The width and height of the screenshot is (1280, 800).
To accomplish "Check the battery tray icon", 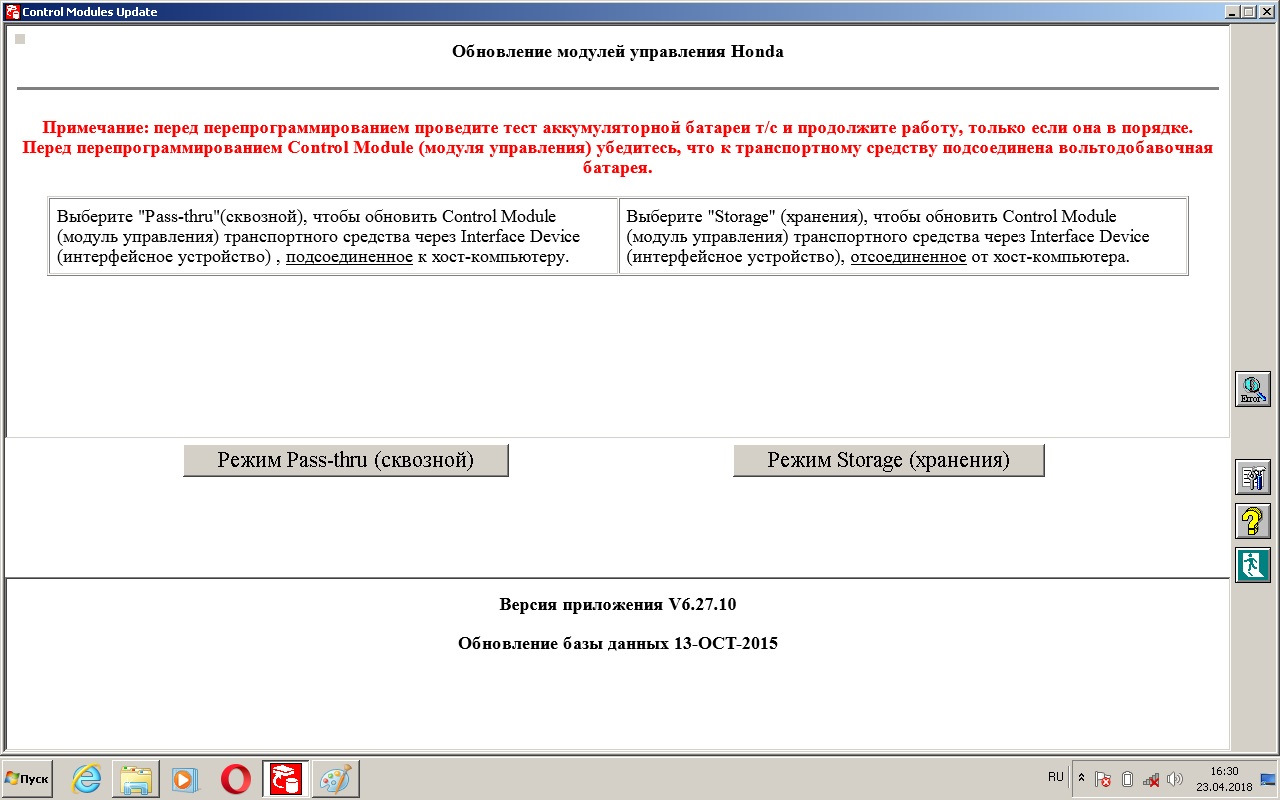I will (x=1127, y=779).
